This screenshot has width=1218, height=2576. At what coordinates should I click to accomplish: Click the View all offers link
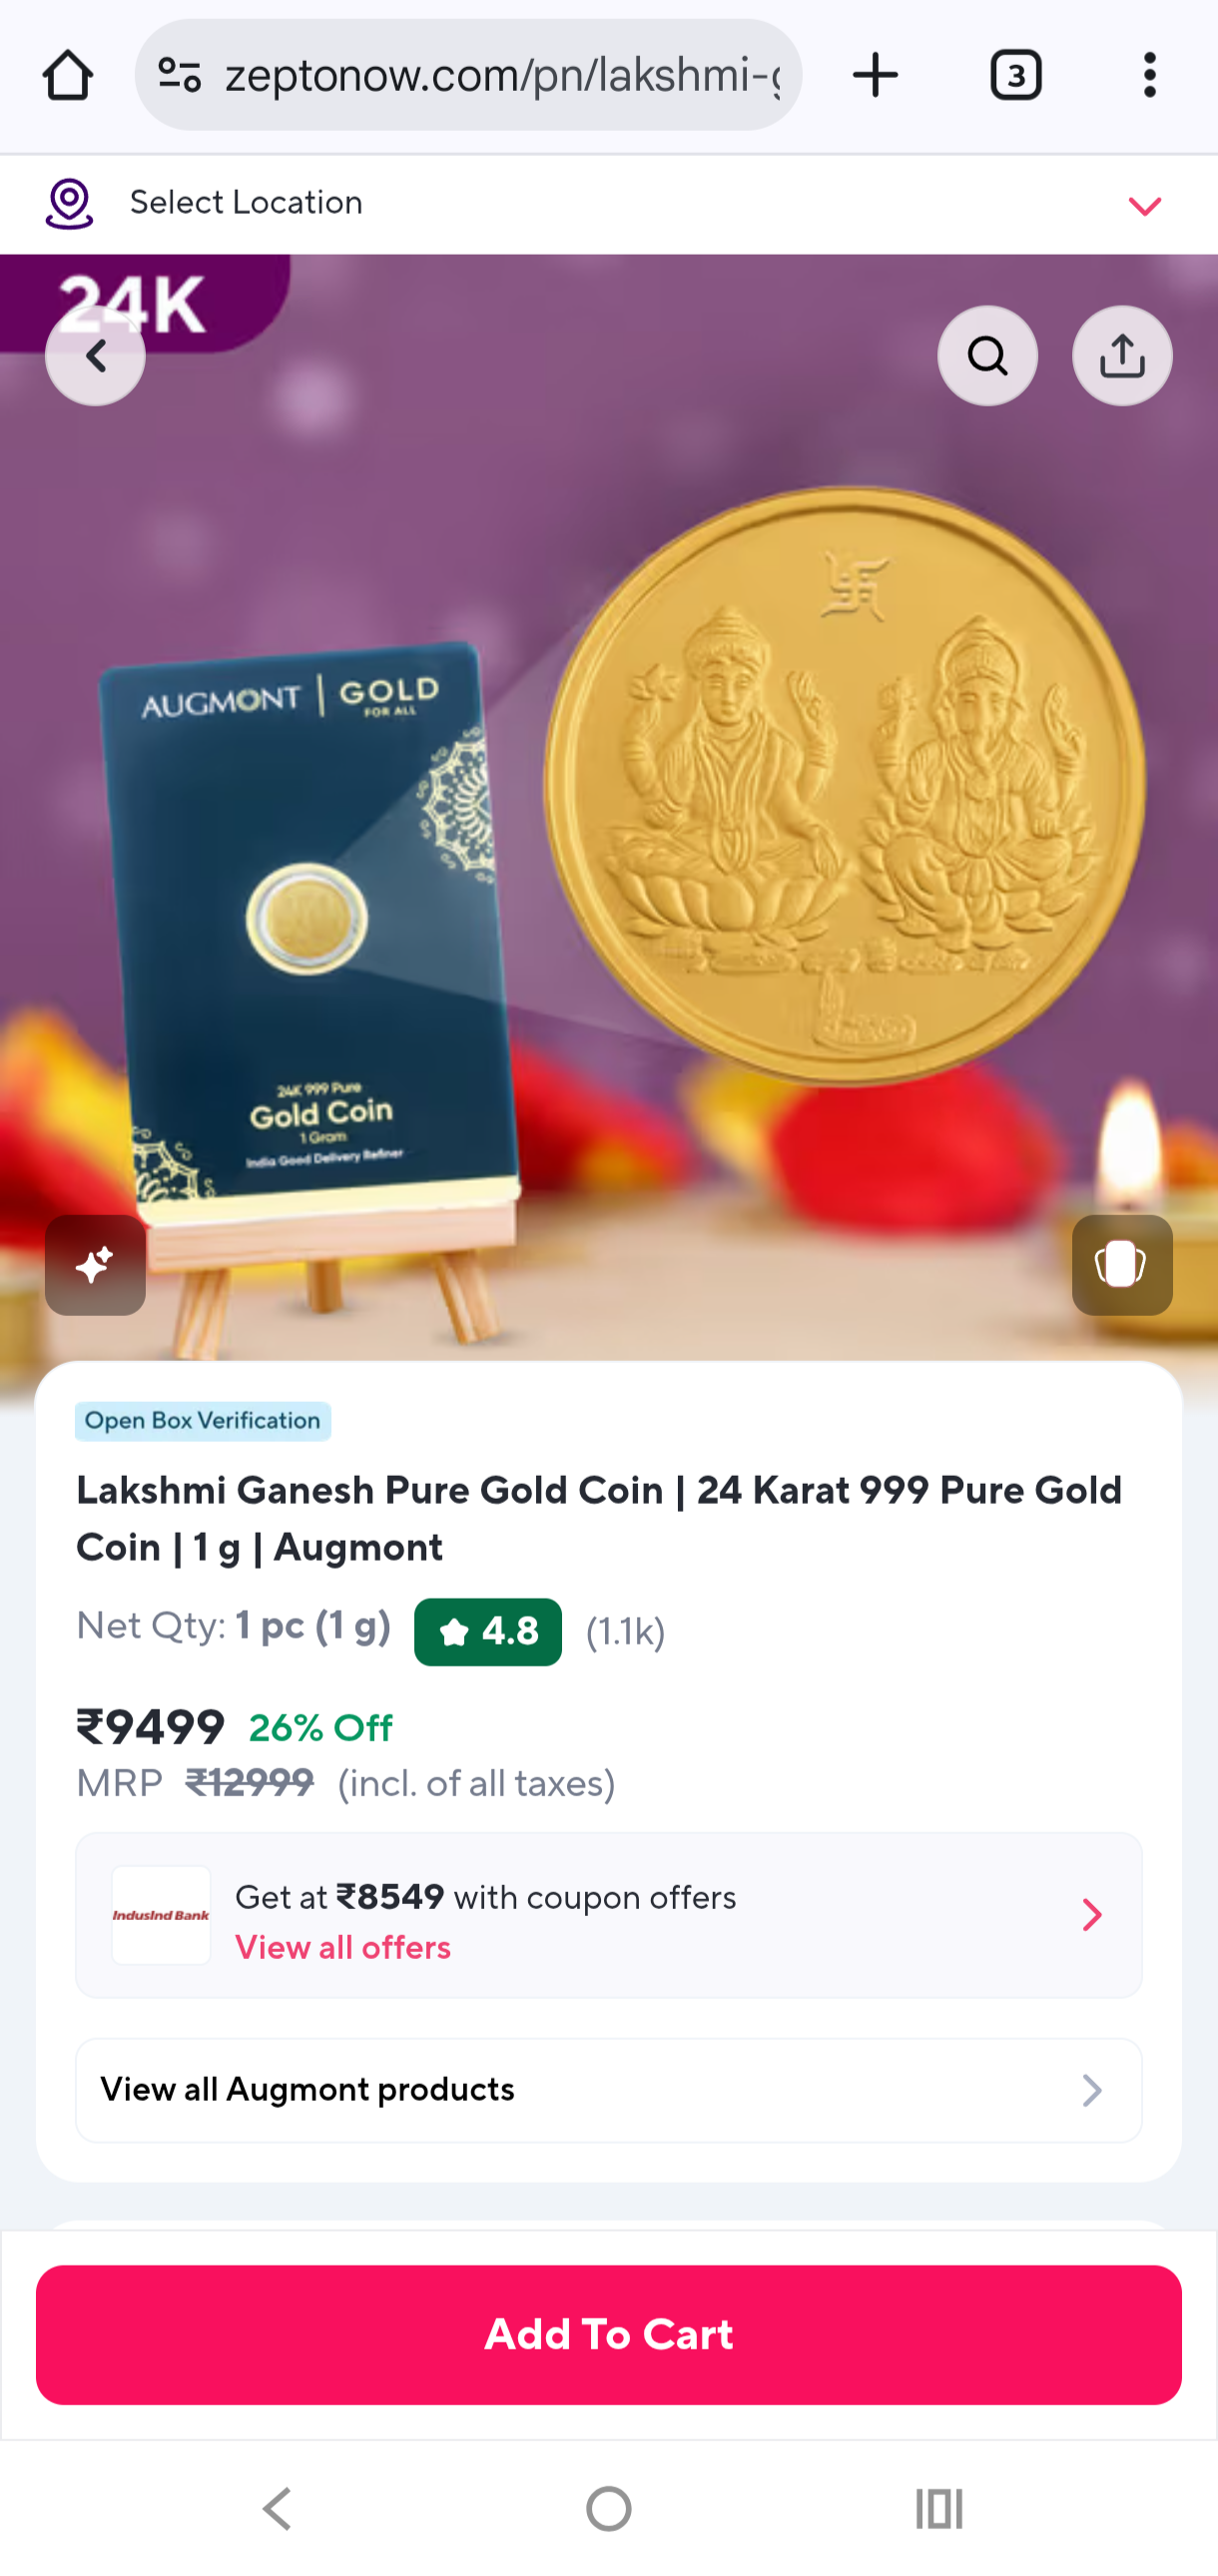coord(343,1947)
